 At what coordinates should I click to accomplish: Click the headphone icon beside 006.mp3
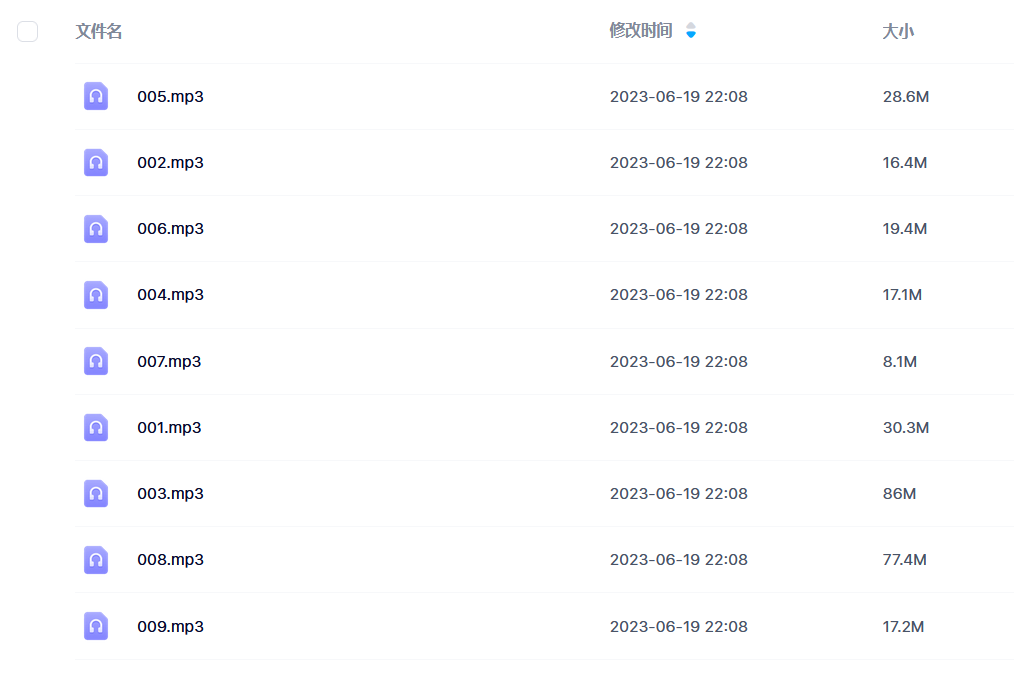tap(96, 228)
